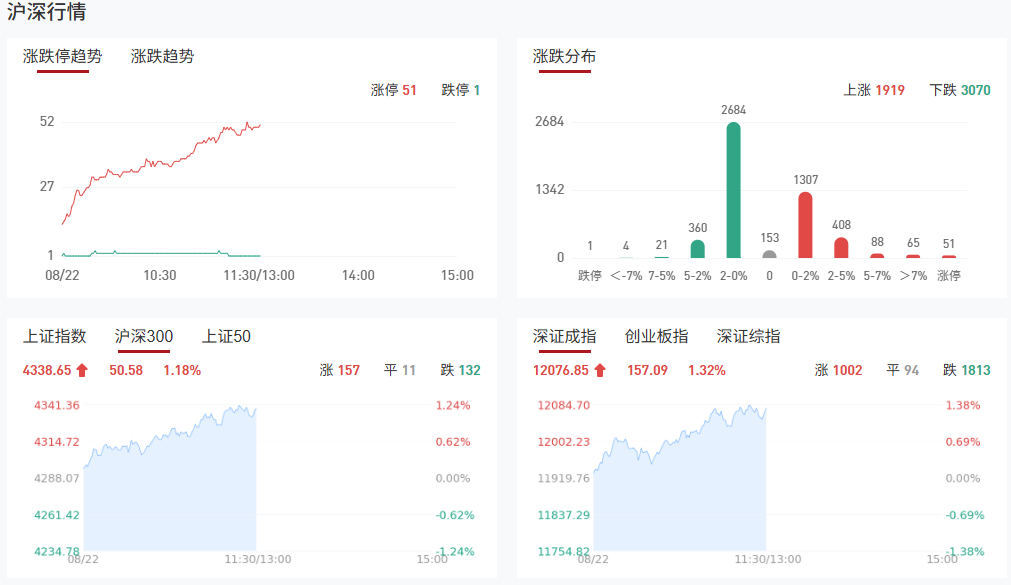Open the 上证指数 index tab
The width and height of the screenshot is (1011, 585).
click(54, 337)
